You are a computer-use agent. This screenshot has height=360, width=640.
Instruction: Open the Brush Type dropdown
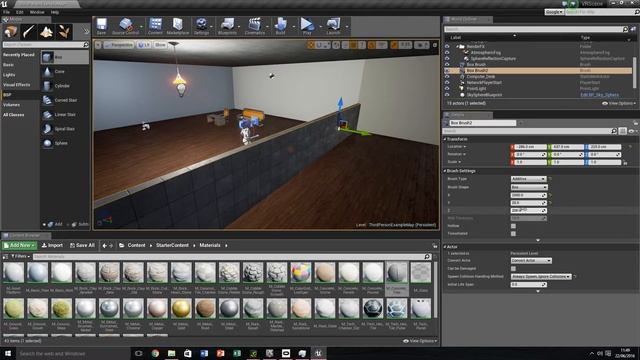point(528,179)
